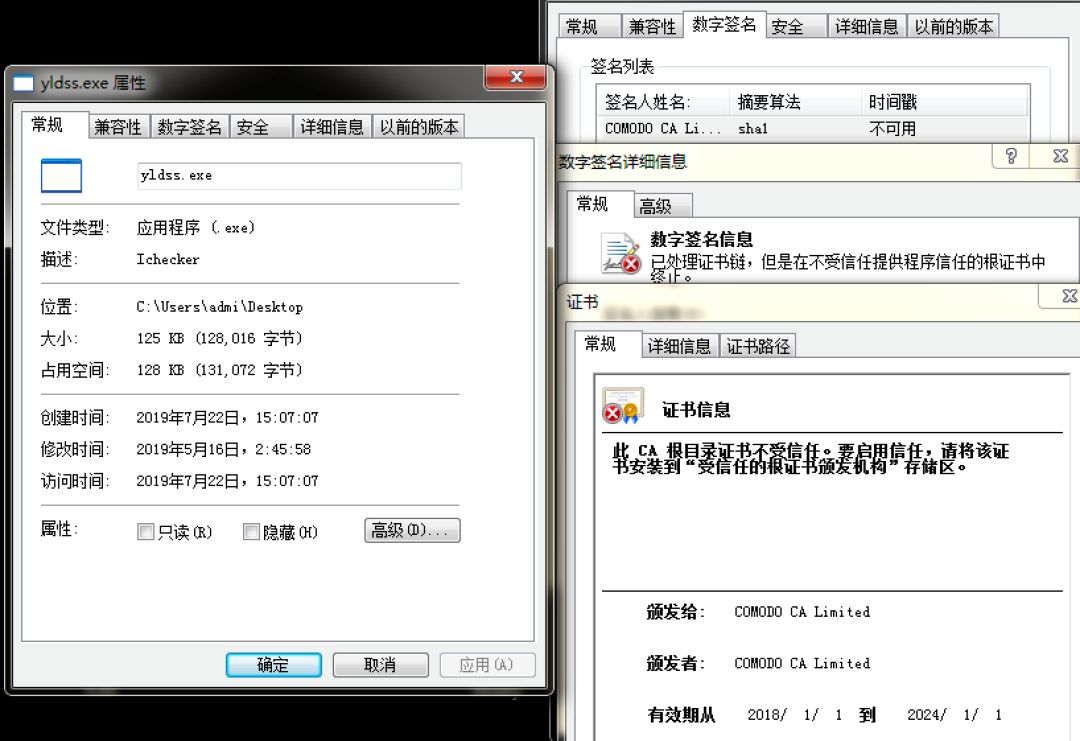Close the digital signature details dialog
1080x741 pixels.
[x=1060, y=156]
